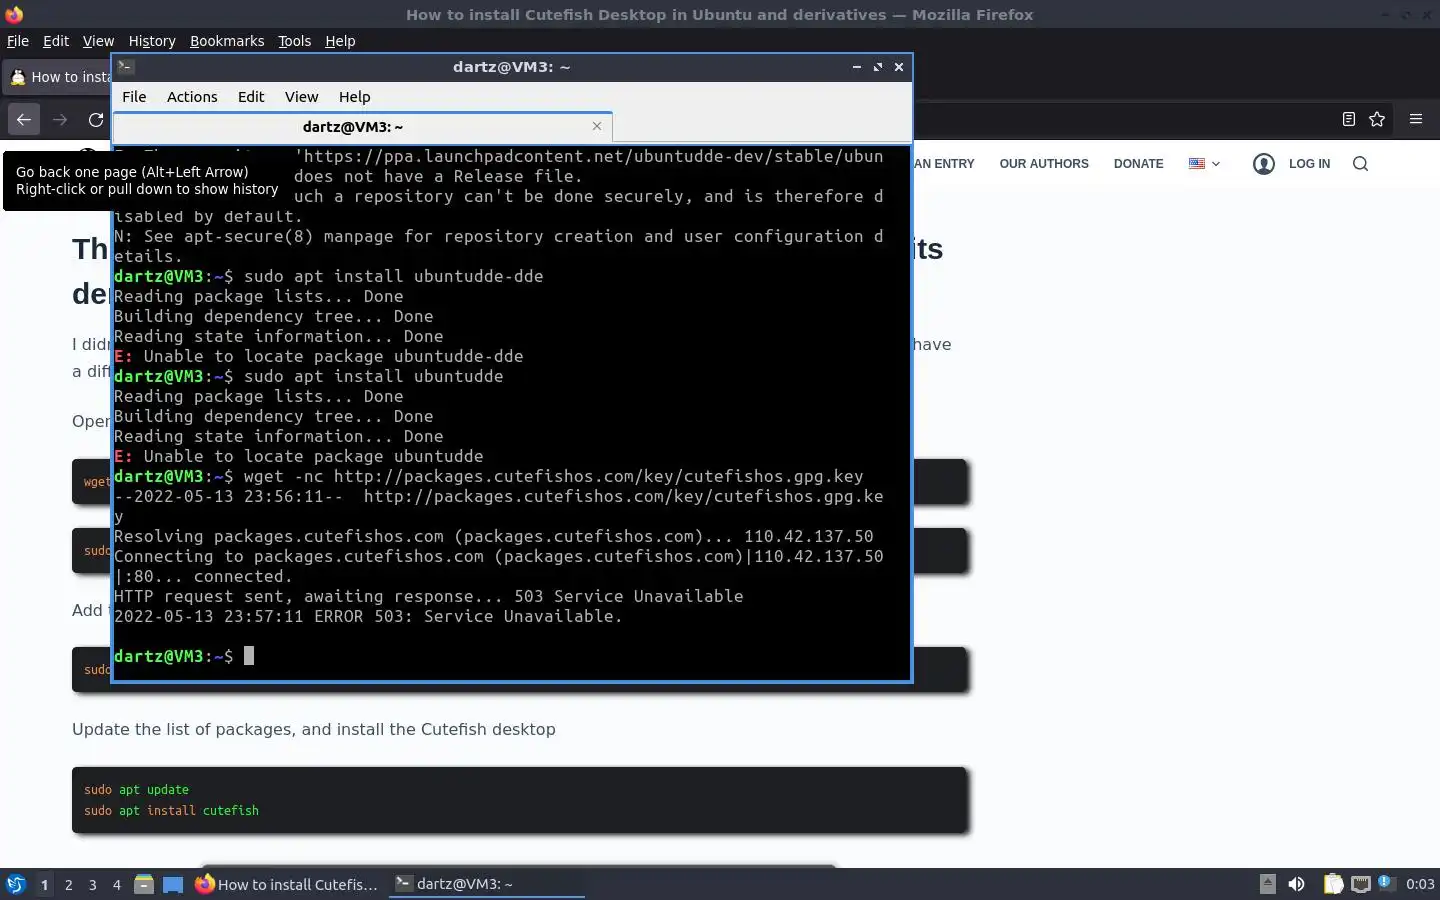Image resolution: width=1440 pixels, height=900 pixels.
Task: Click the dartz@VM3 terminal taskbar entry
Action: point(486,884)
